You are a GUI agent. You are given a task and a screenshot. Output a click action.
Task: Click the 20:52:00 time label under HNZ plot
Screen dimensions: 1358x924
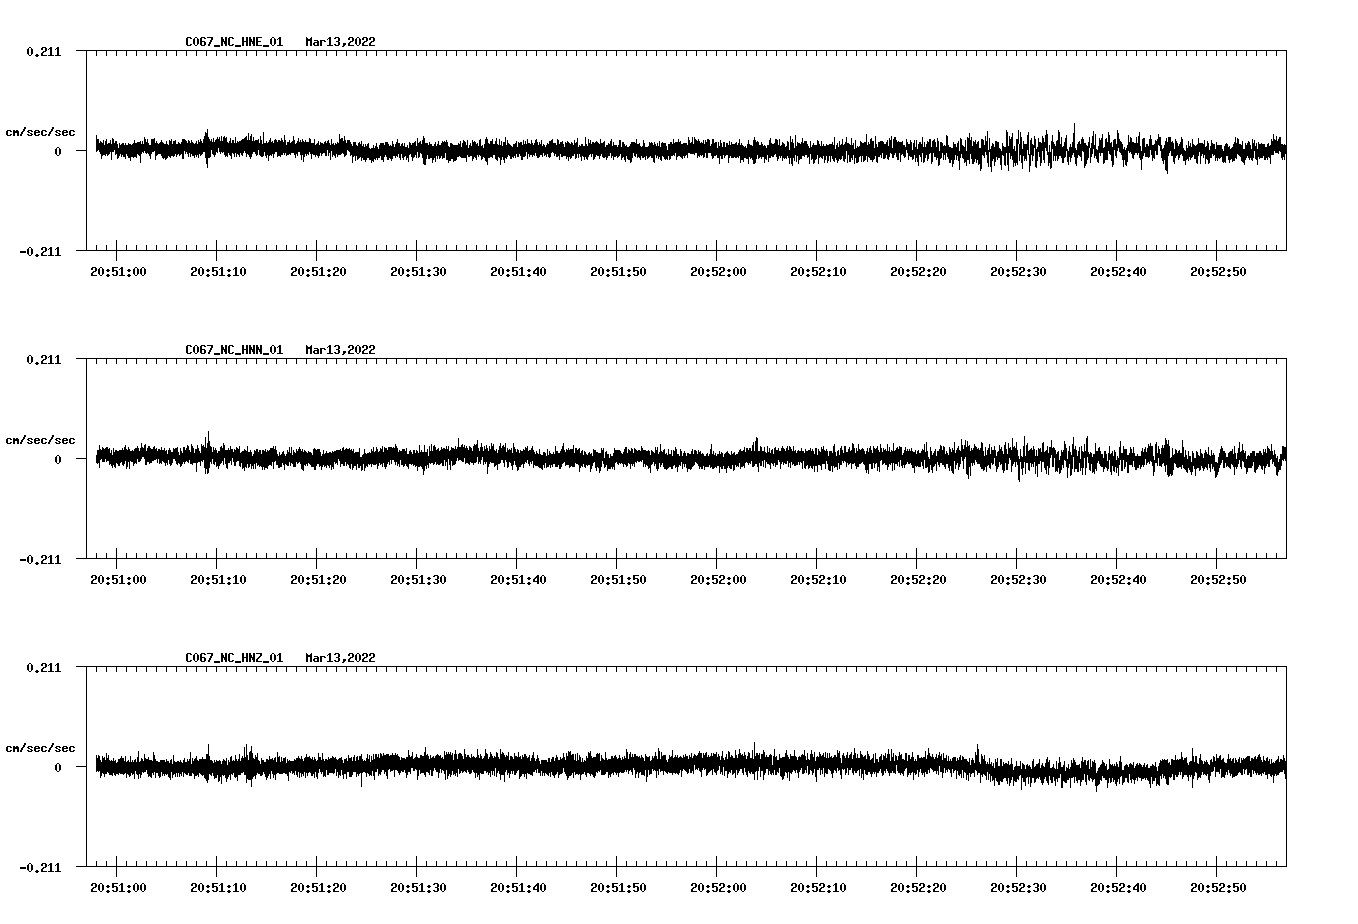click(718, 888)
